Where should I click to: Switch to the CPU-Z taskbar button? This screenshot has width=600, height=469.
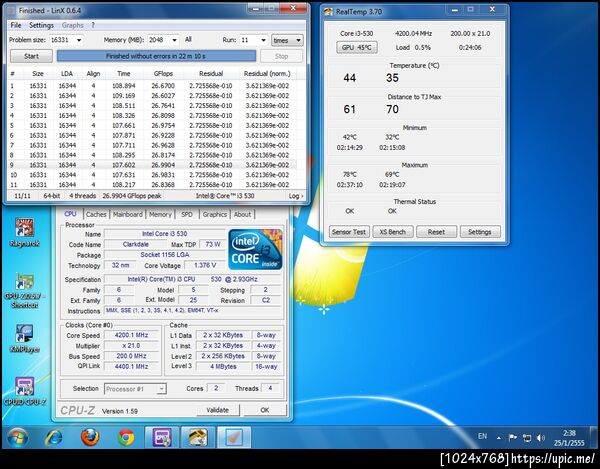point(162,437)
